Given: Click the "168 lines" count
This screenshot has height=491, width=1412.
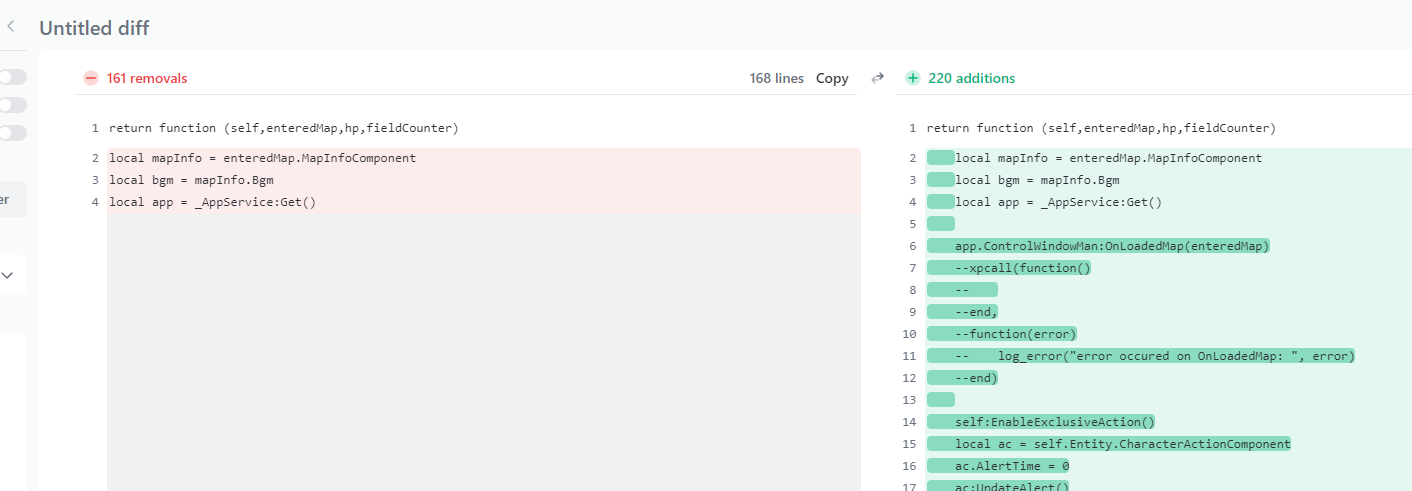Looking at the screenshot, I should coord(776,78).
